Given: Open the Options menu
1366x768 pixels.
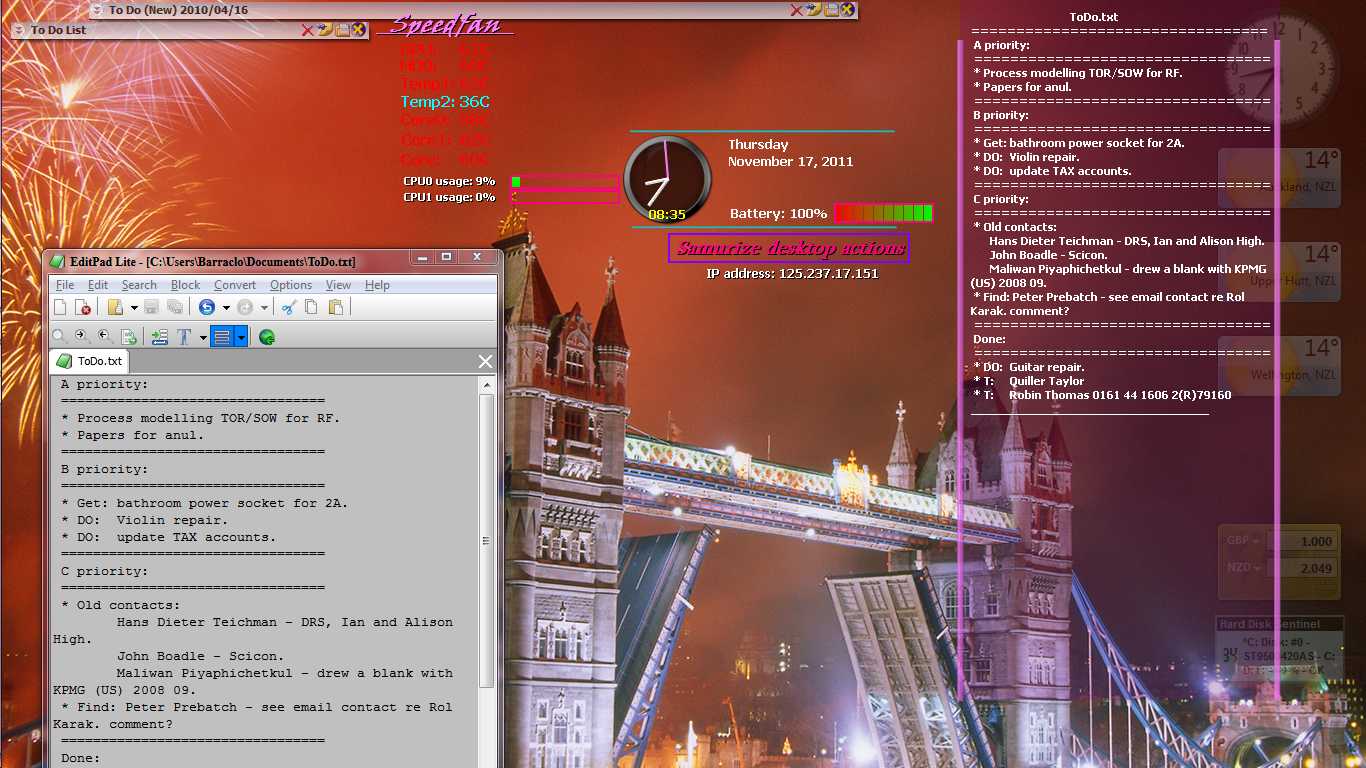Looking at the screenshot, I should coord(291,285).
